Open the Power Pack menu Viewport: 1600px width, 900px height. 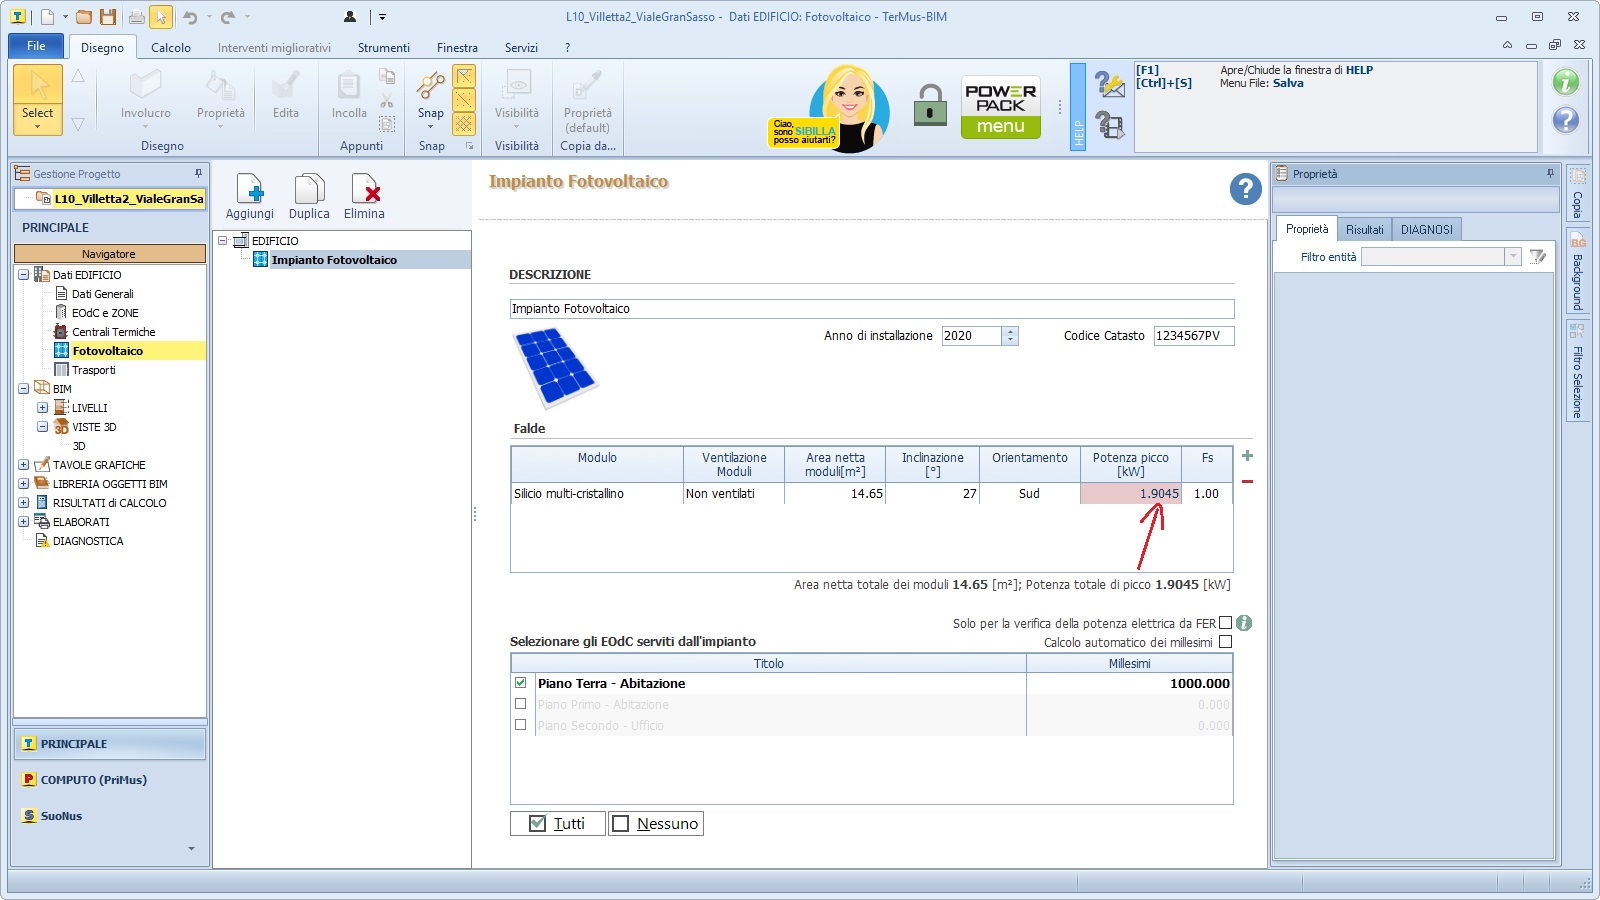pyautogui.click(x=1000, y=108)
